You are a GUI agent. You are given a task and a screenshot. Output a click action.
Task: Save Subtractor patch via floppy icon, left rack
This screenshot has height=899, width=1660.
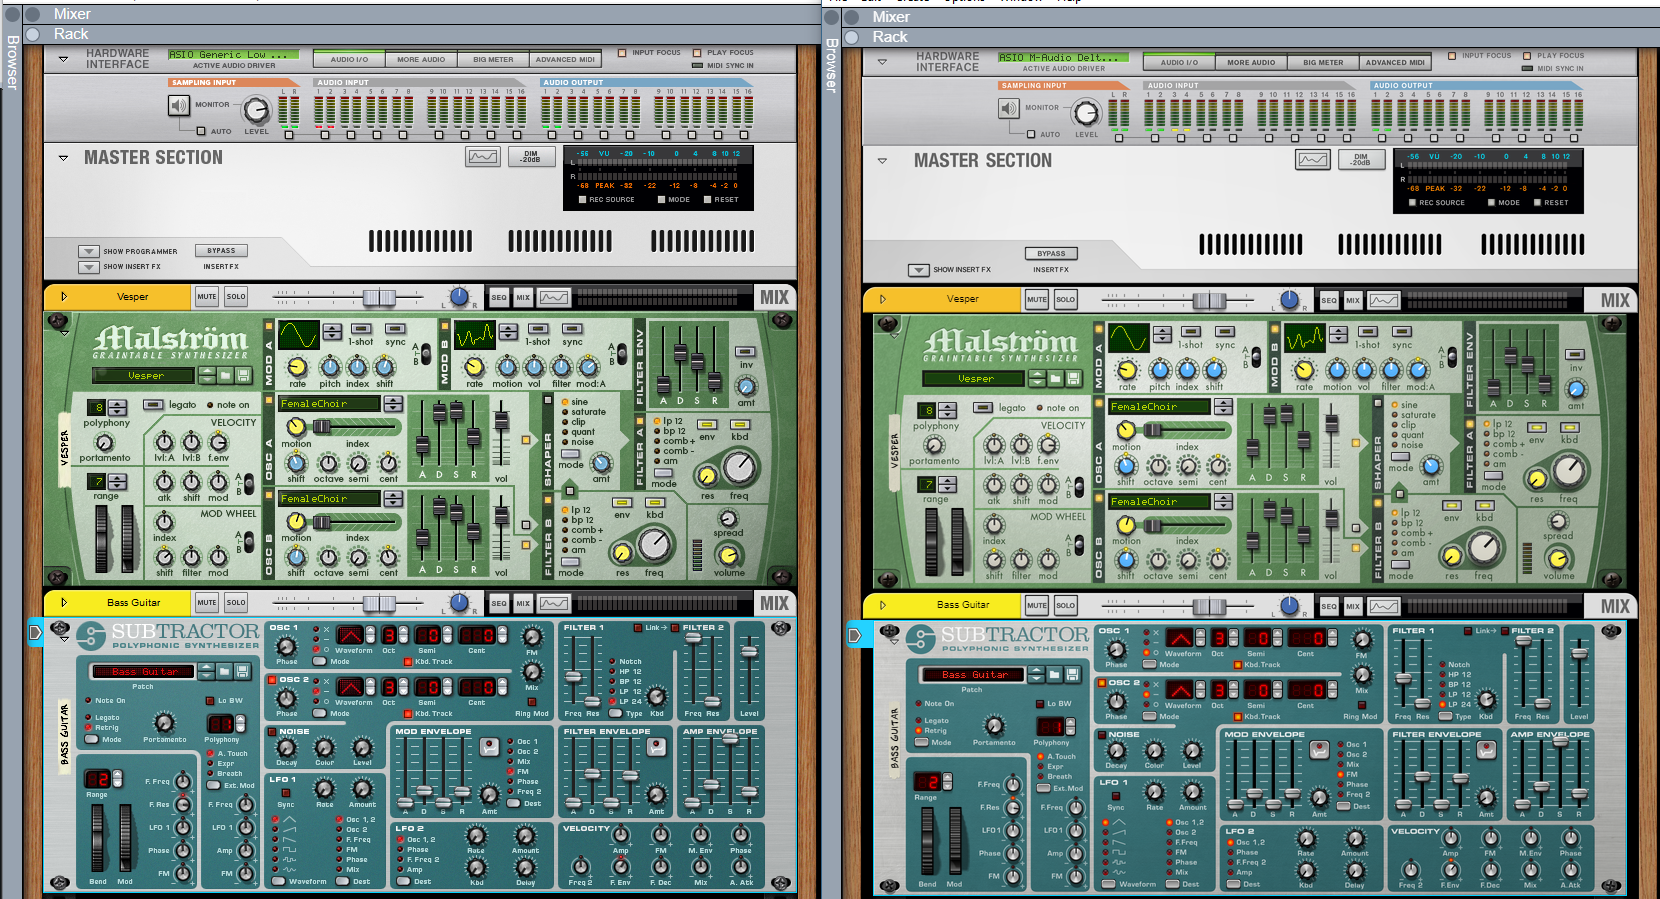coord(241,671)
